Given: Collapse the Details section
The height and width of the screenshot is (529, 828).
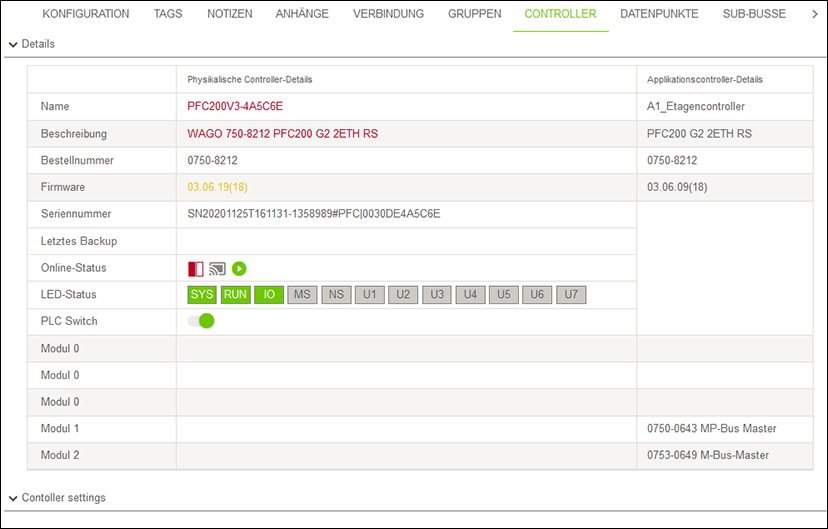Looking at the screenshot, I should click(x=13, y=44).
